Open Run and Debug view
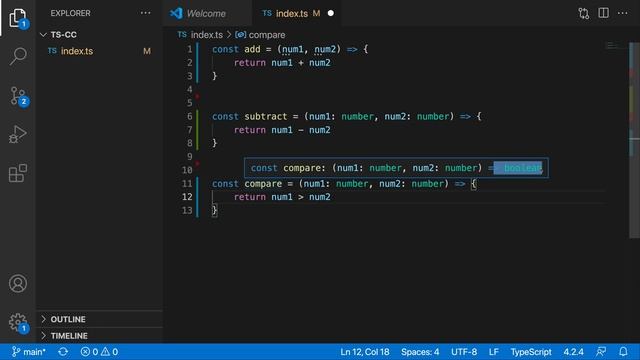The height and width of the screenshot is (360, 640). pyautogui.click(x=18, y=134)
